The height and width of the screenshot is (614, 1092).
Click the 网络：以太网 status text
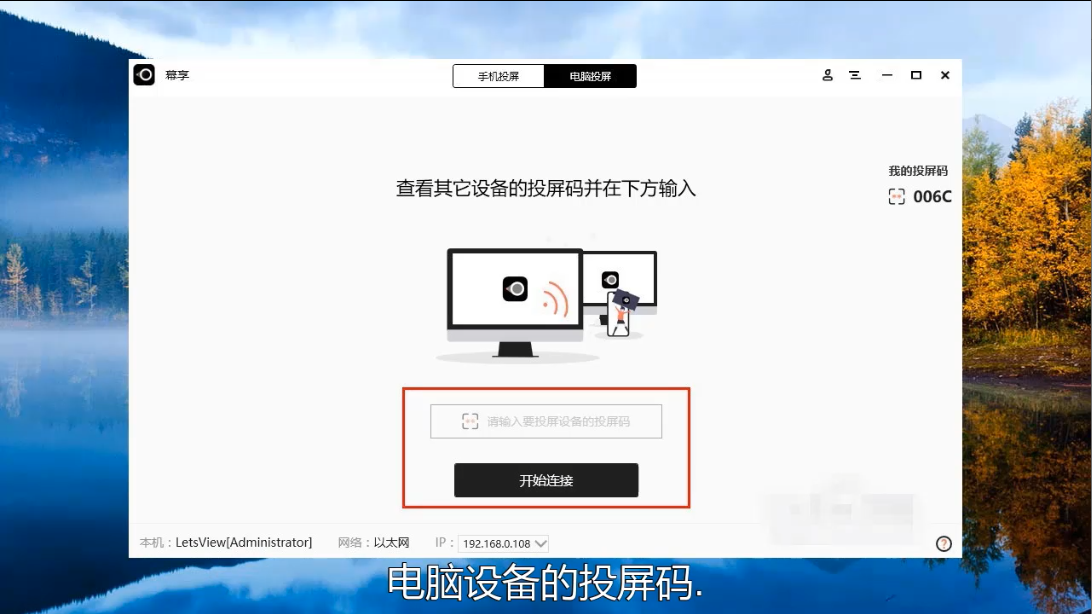[374, 543]
